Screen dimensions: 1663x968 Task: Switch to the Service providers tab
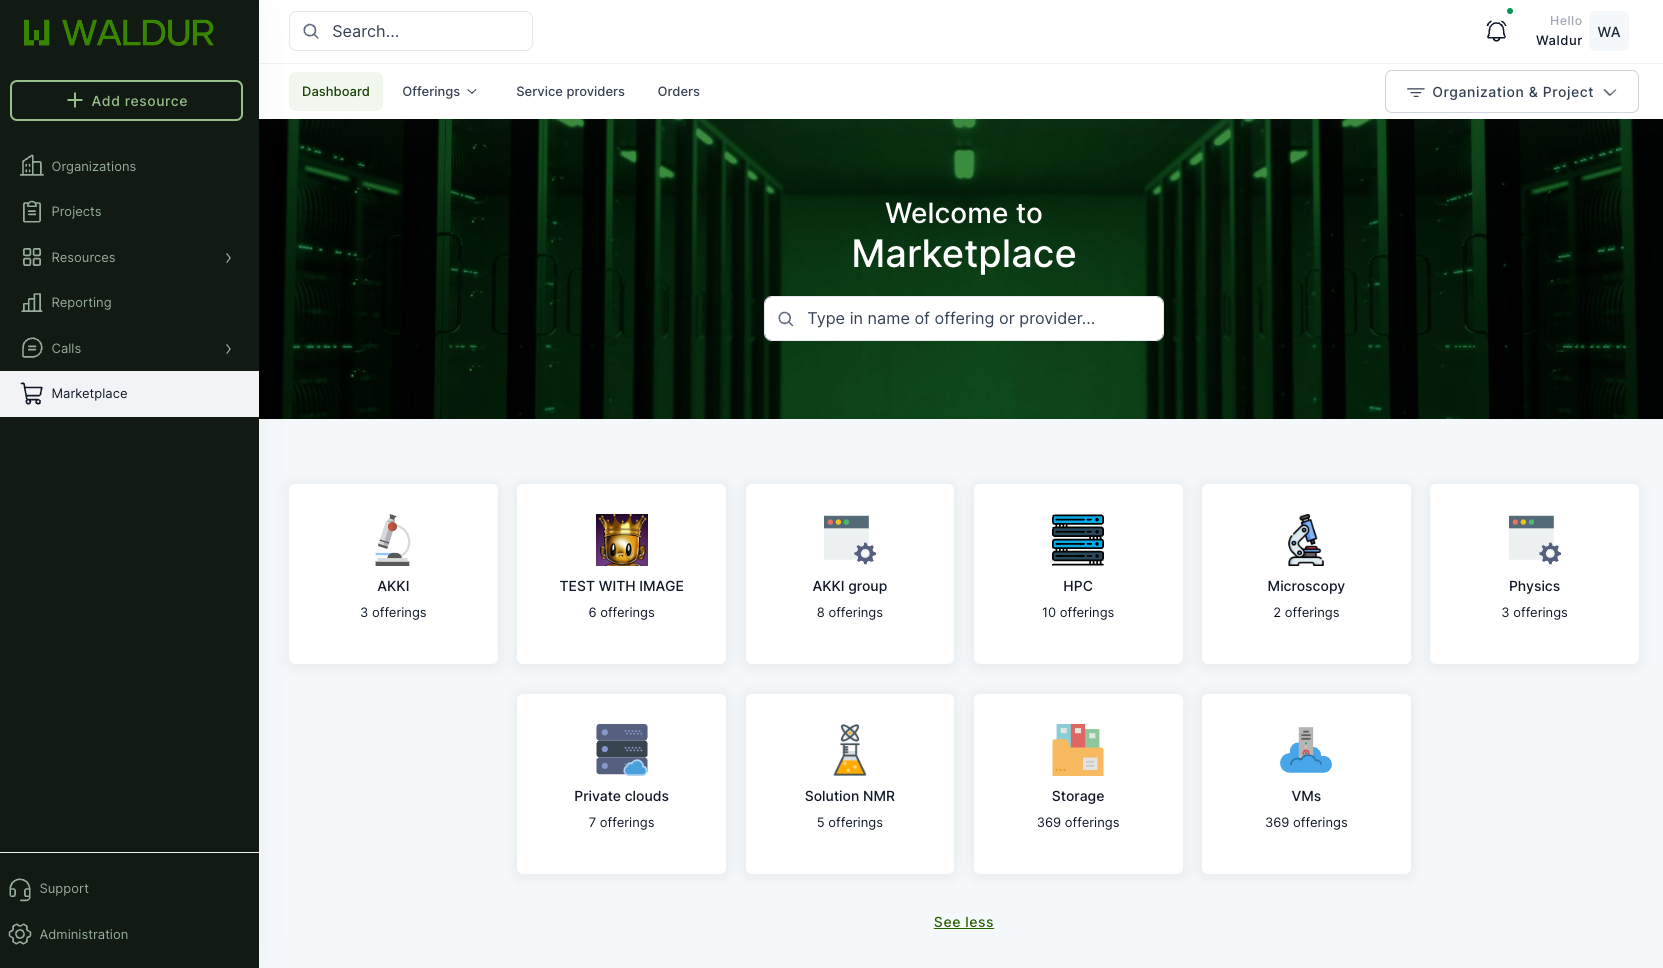click(570, 91)
